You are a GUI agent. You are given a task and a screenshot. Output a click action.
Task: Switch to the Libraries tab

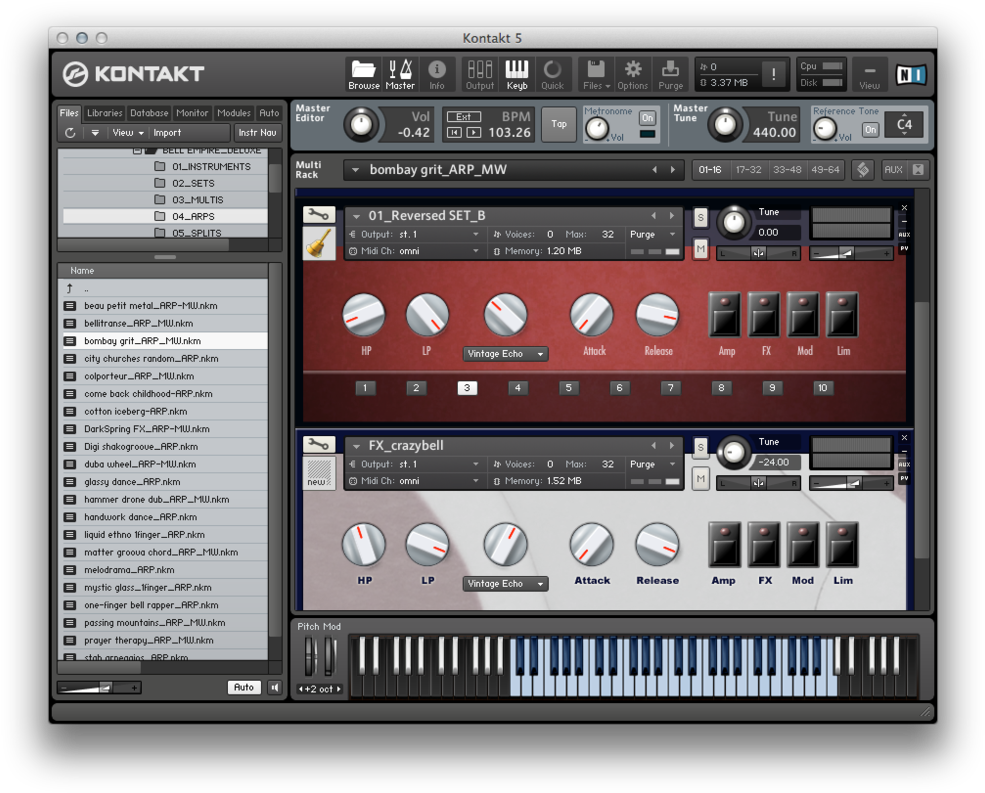tap(104, 112)
